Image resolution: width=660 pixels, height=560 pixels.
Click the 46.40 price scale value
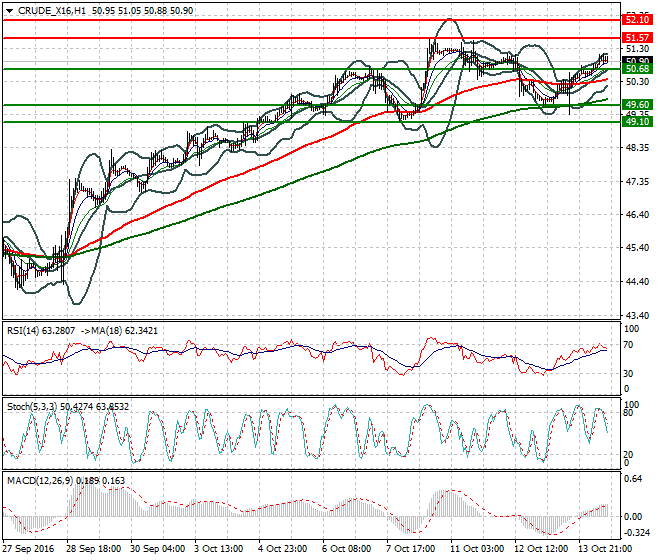pos(637,215)
